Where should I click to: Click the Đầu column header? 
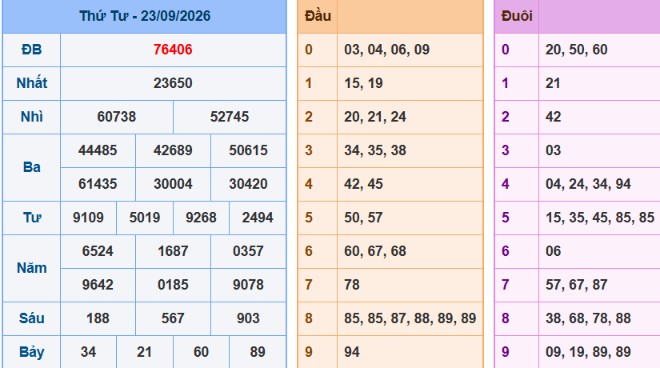[x=318, y=16]
